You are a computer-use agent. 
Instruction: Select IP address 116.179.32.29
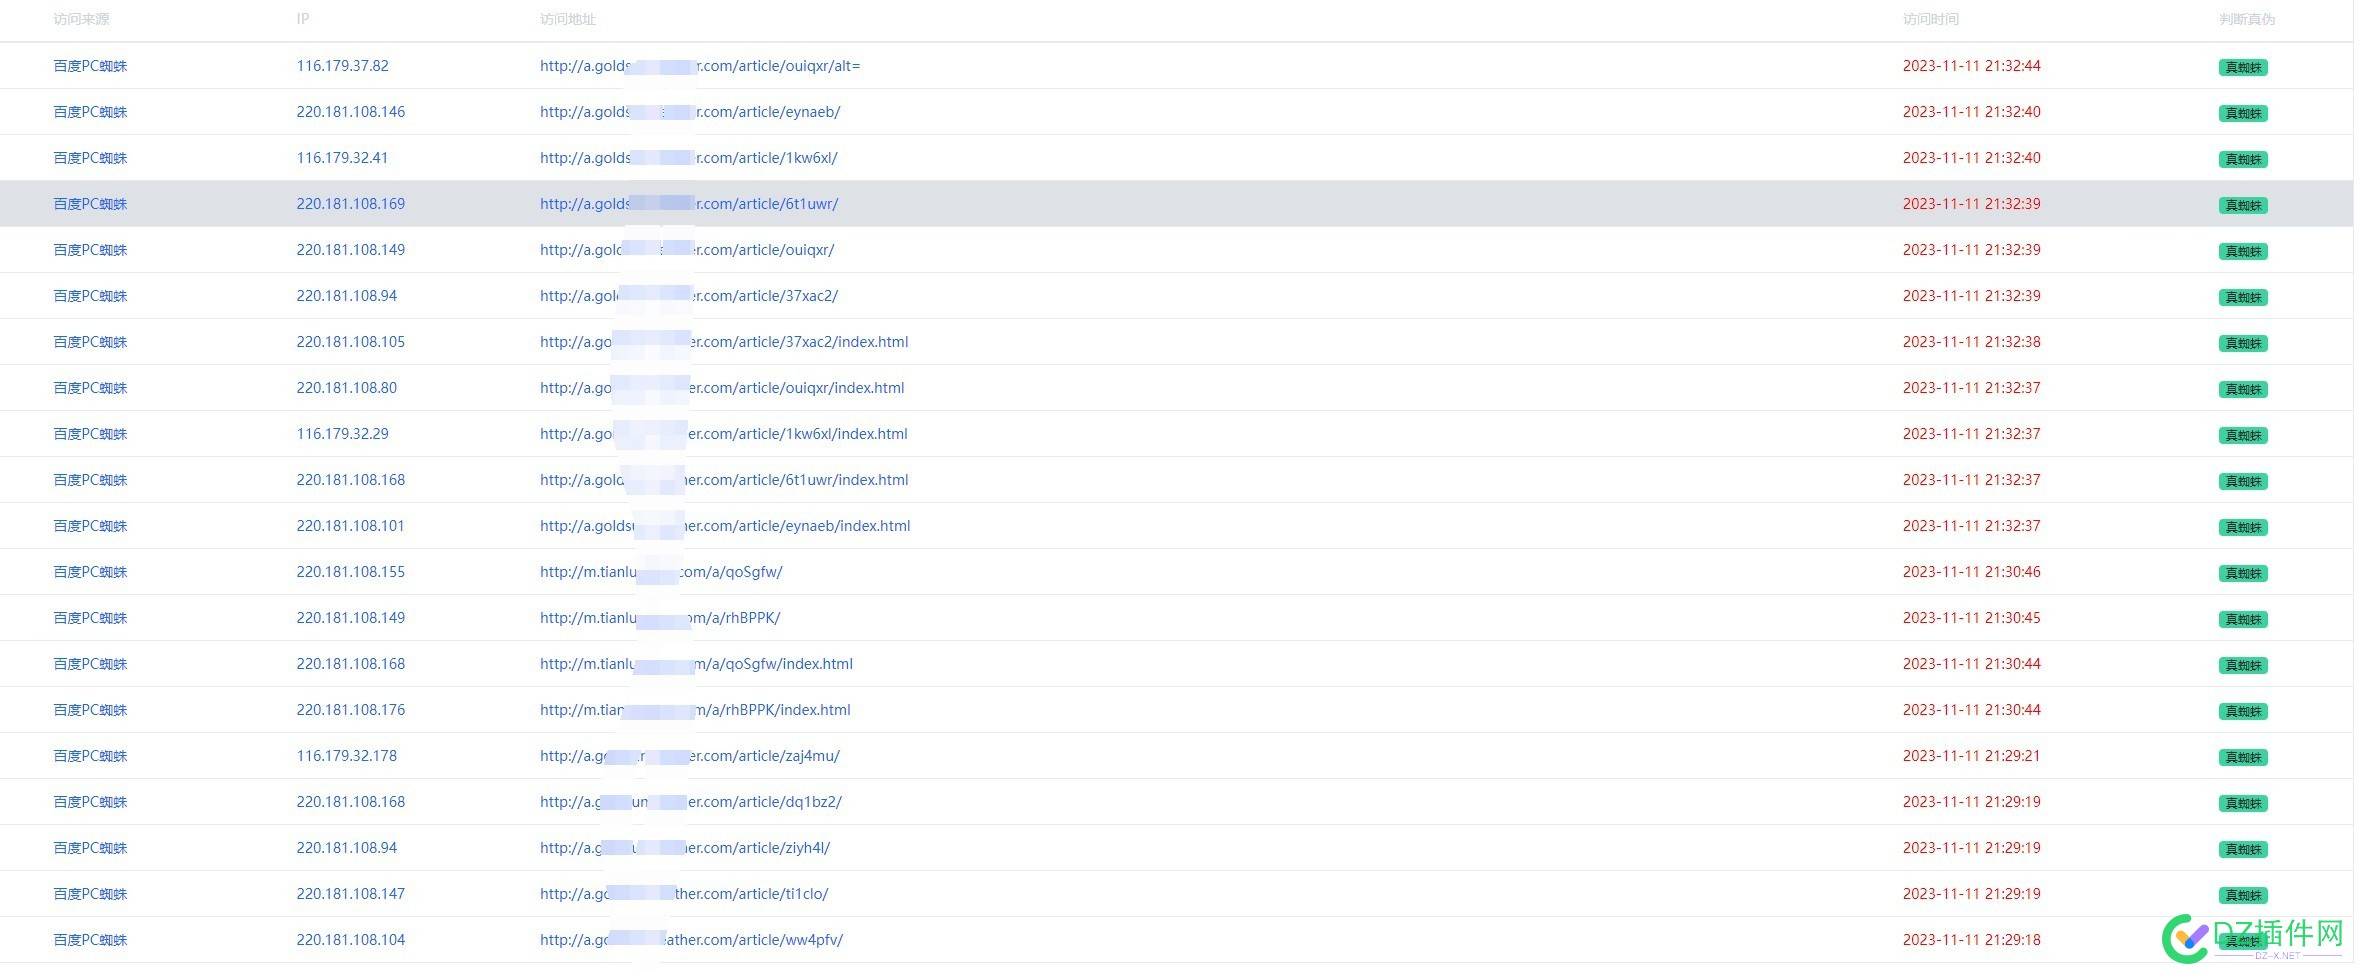point(343,434)
